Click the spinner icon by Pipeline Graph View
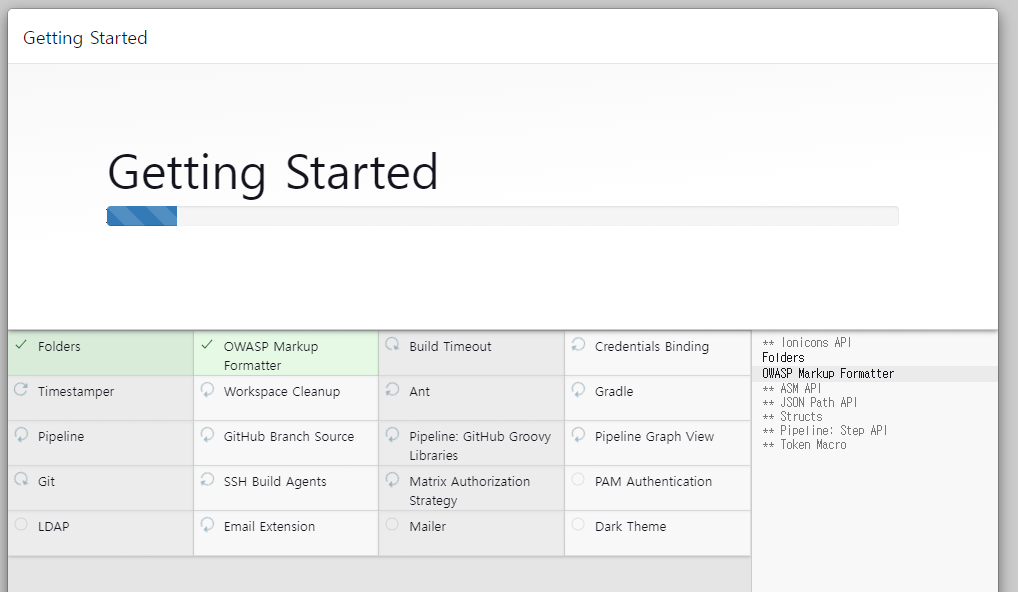Viewport: 1018px width, 592px height. point(578,434)
